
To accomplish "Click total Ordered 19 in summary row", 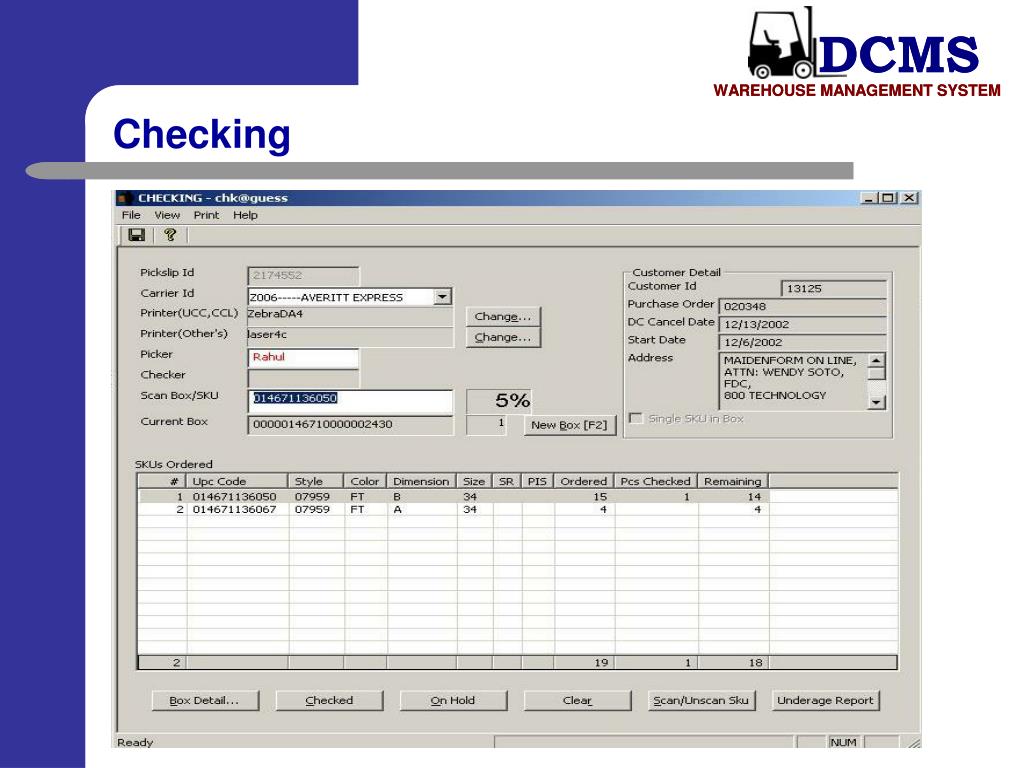I will (601, 663).
